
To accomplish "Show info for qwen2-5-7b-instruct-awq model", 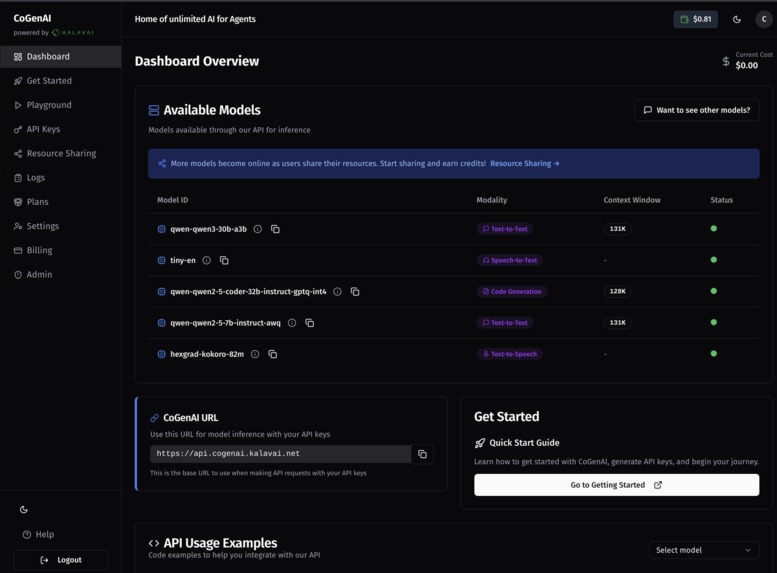I will coord(292,323).
